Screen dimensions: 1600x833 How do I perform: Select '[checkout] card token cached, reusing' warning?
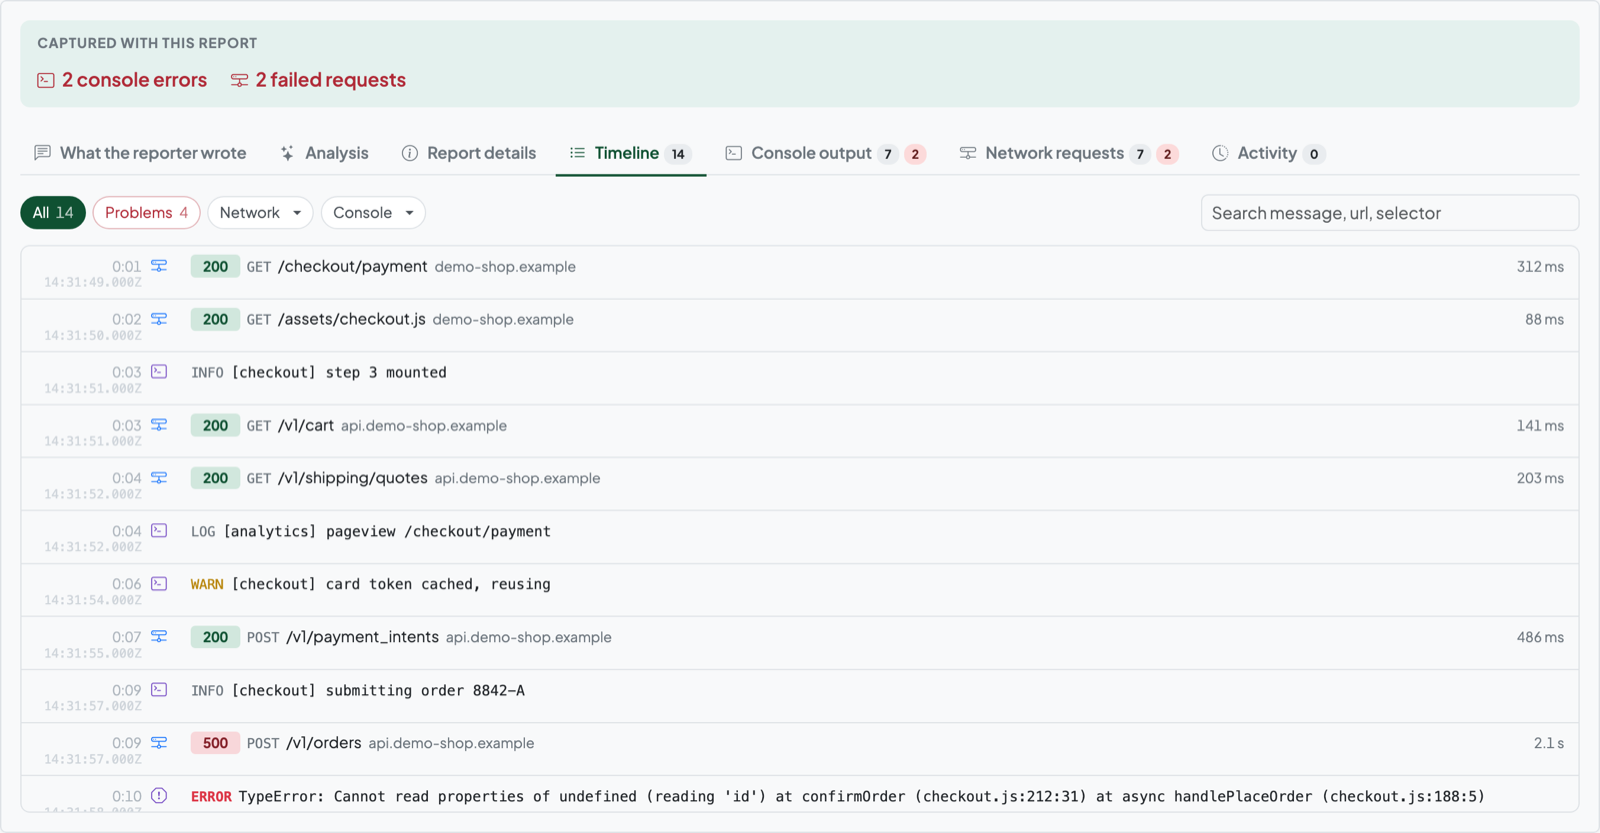[391, 584]
